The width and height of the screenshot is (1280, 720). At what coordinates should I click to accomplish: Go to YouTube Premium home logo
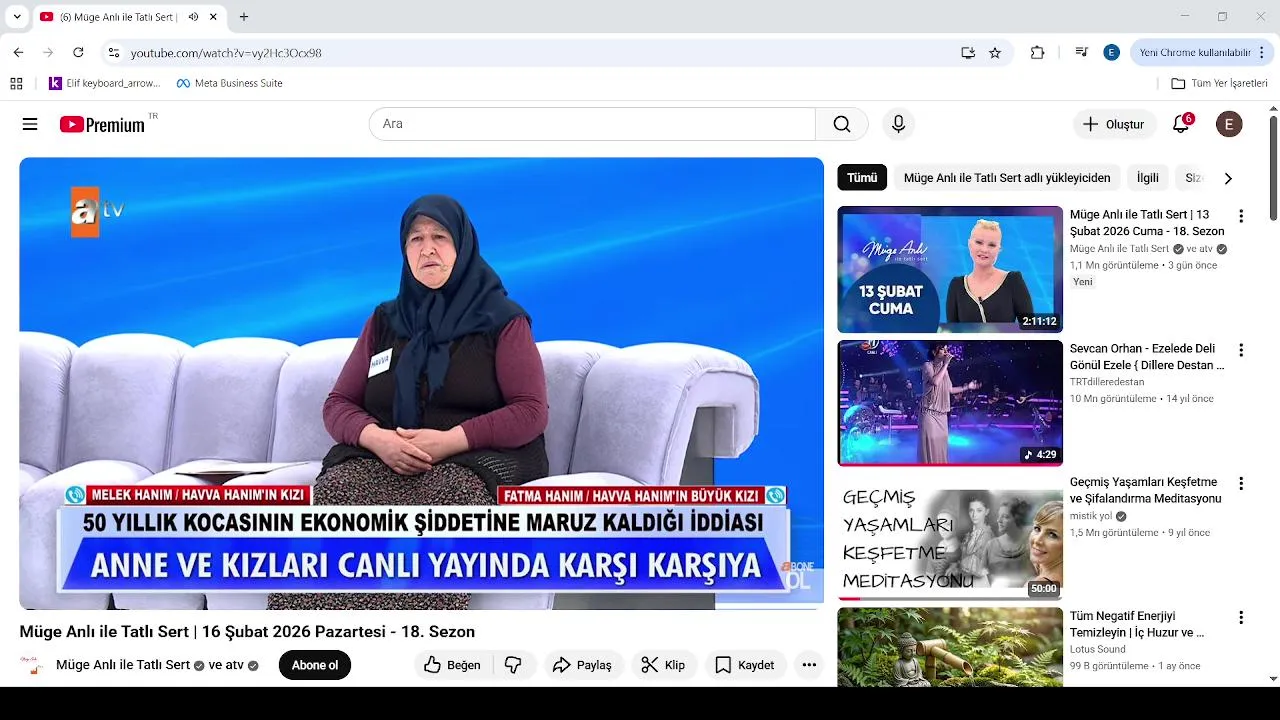click(102, 124)
